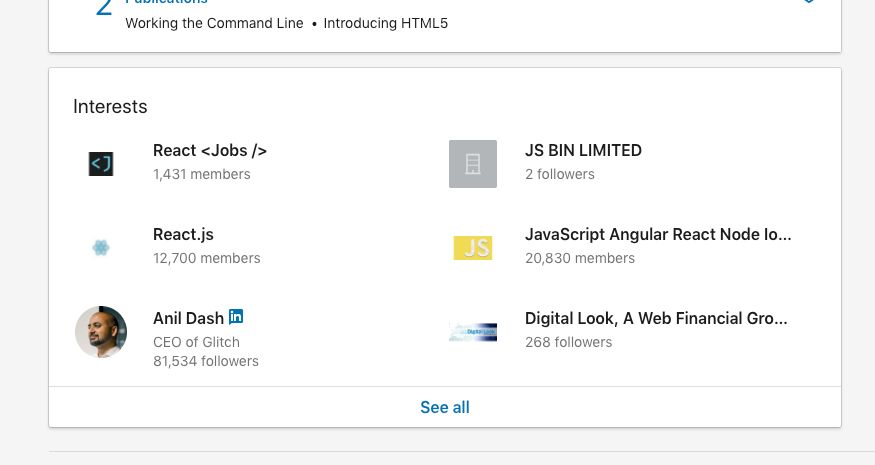Click the 'Introducing HTML5' publication text
This screenshot has height=465, width=875.
[x=386, y=23]
